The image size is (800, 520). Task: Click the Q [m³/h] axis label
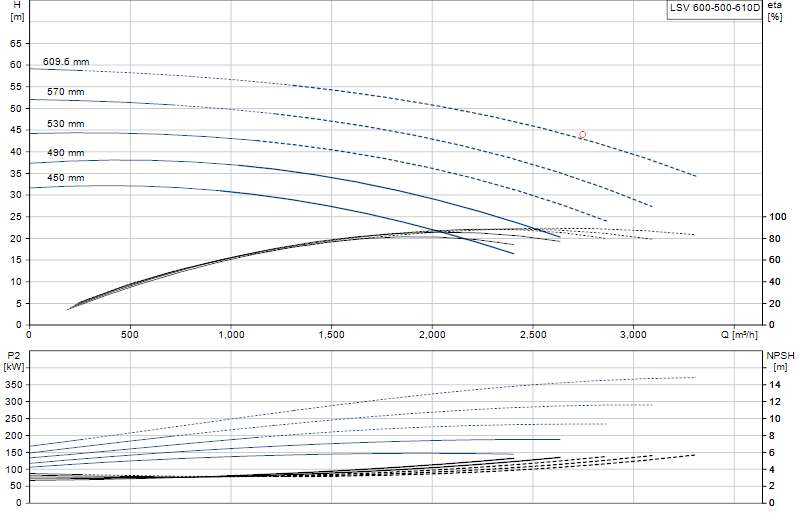739,335
